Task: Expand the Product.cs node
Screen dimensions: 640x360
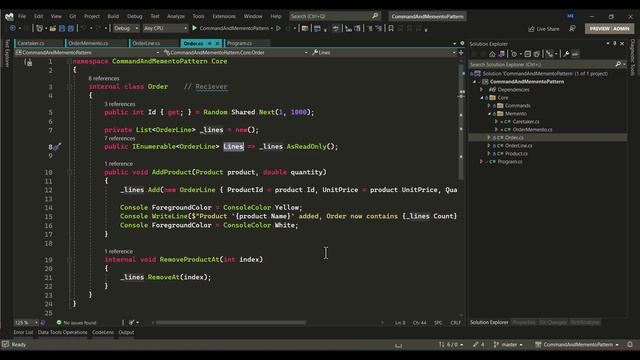Action: pyautogui.click(x=489, y=153)
